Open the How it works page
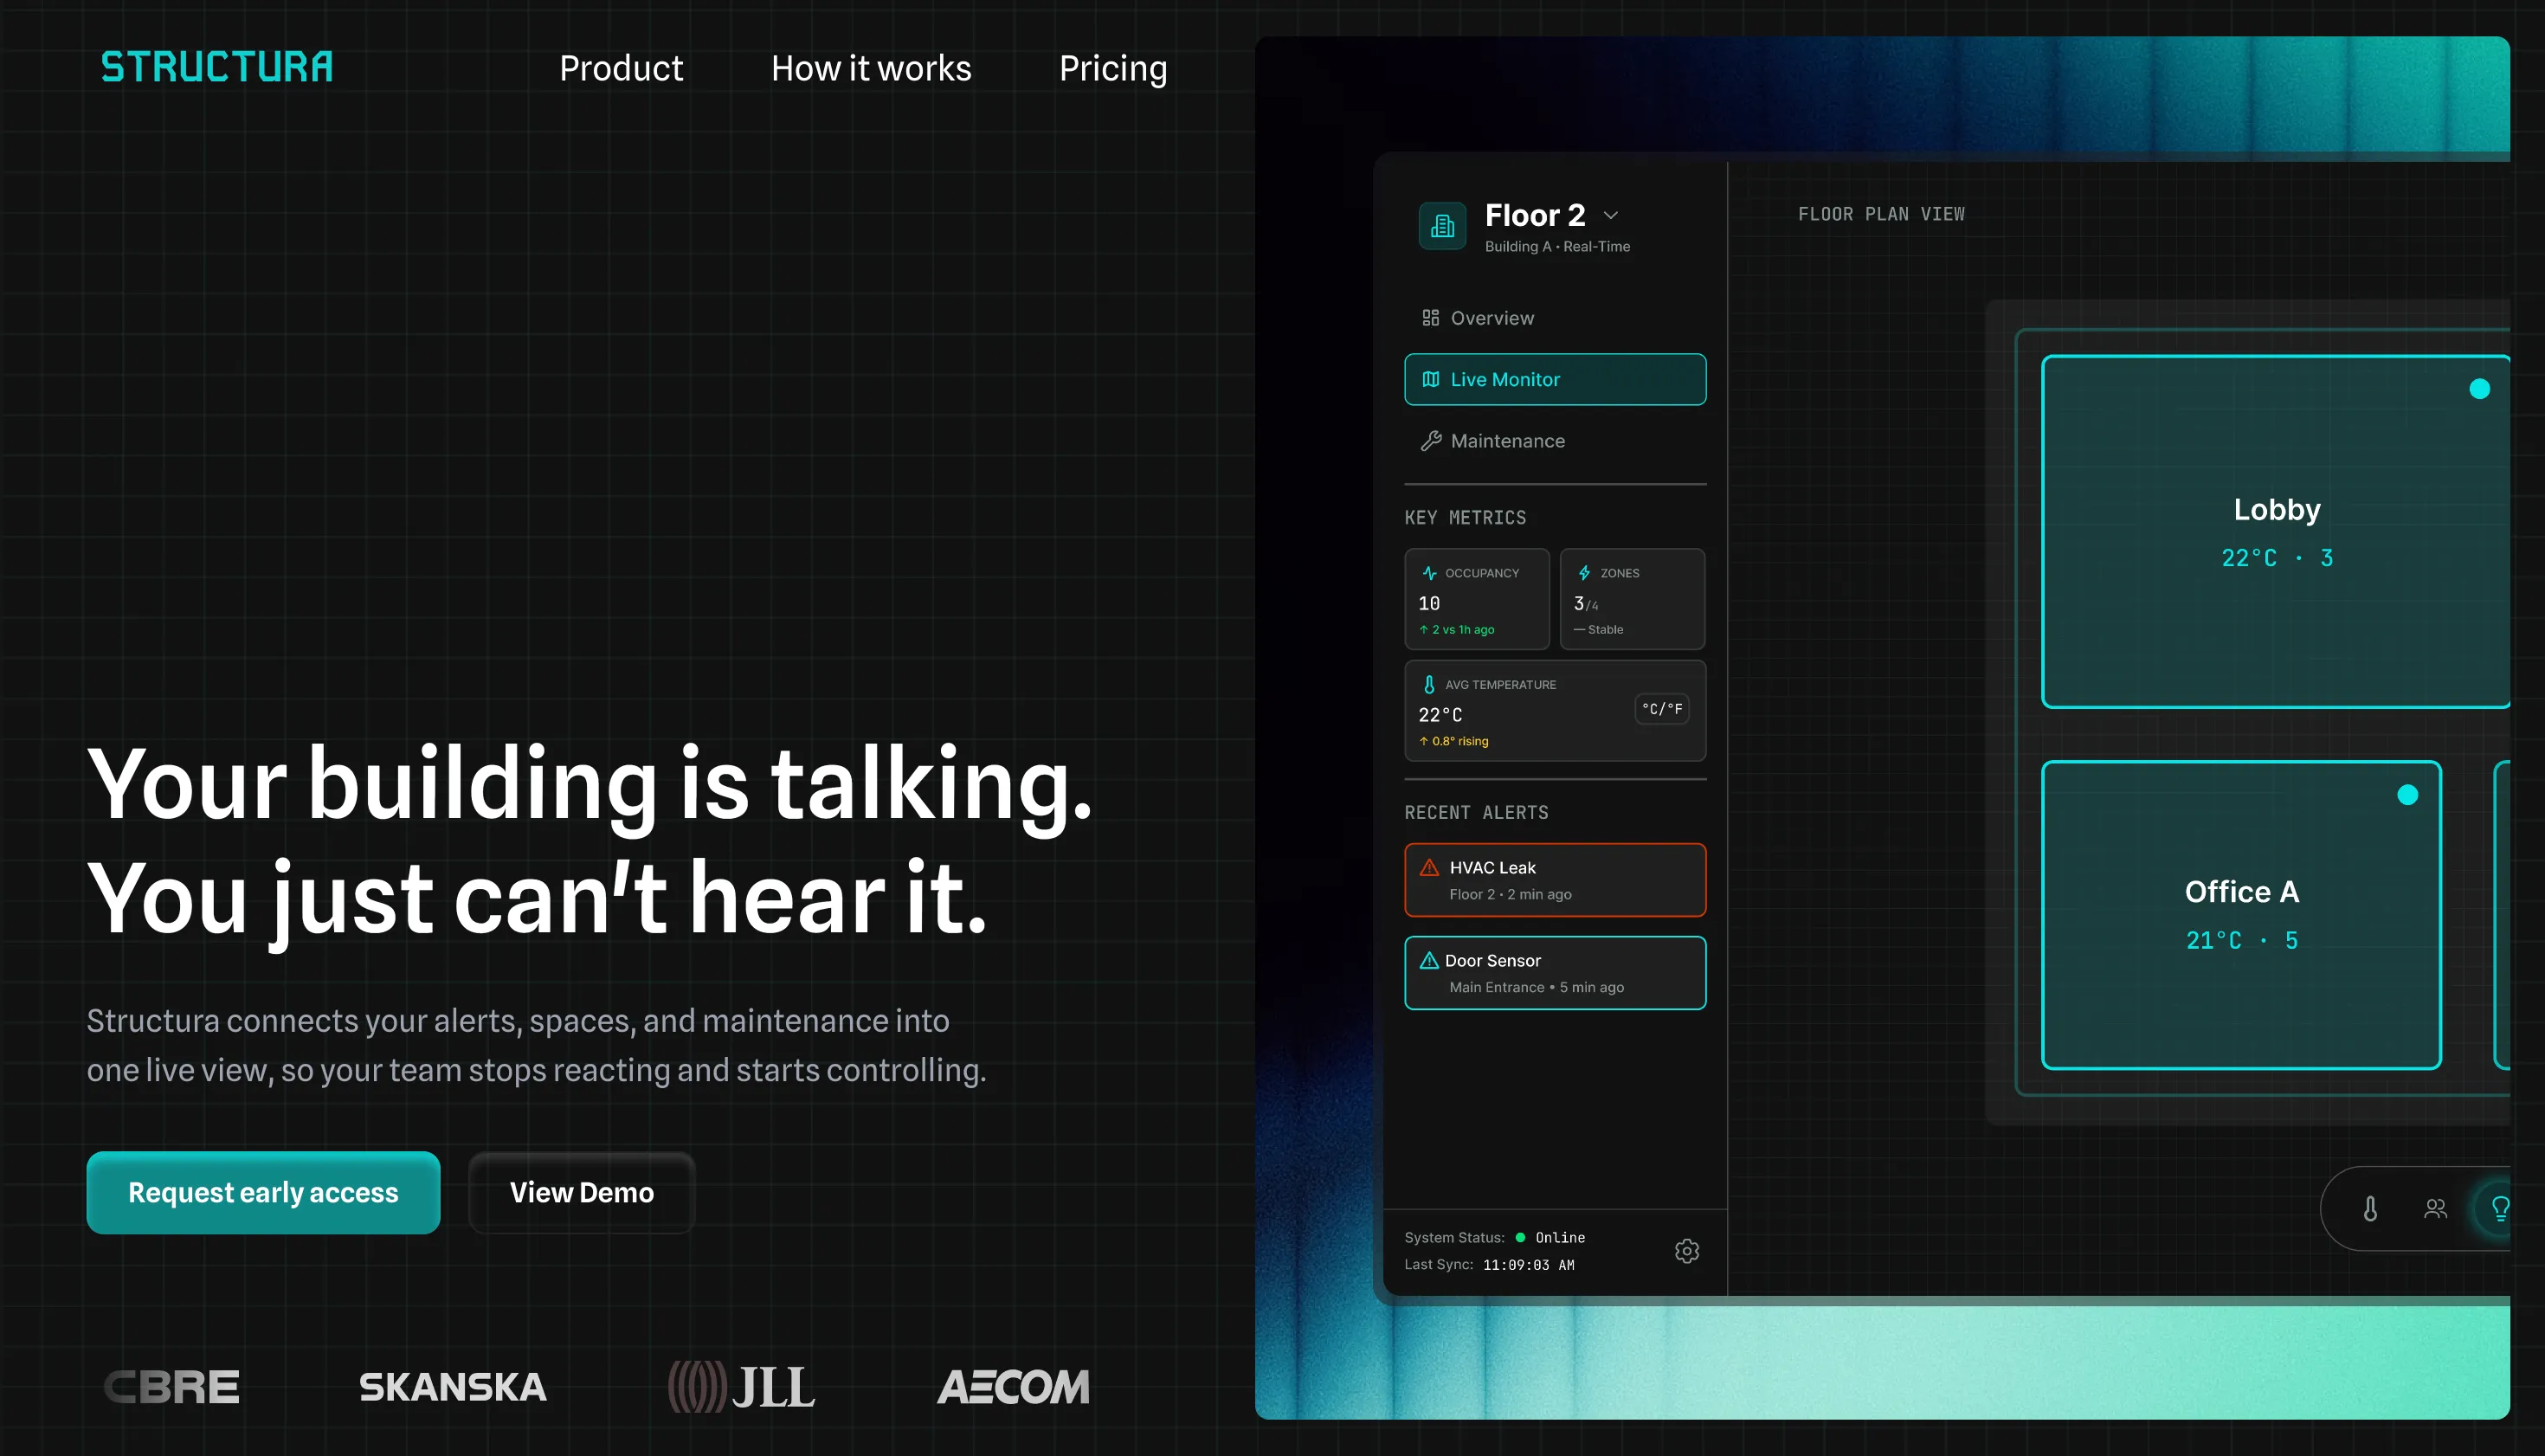This screenshot has width=2545, height=1456. pos(871,68)
